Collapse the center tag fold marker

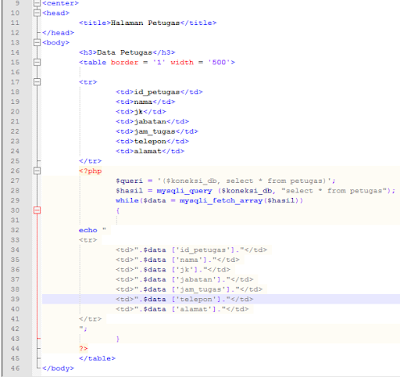37,3
